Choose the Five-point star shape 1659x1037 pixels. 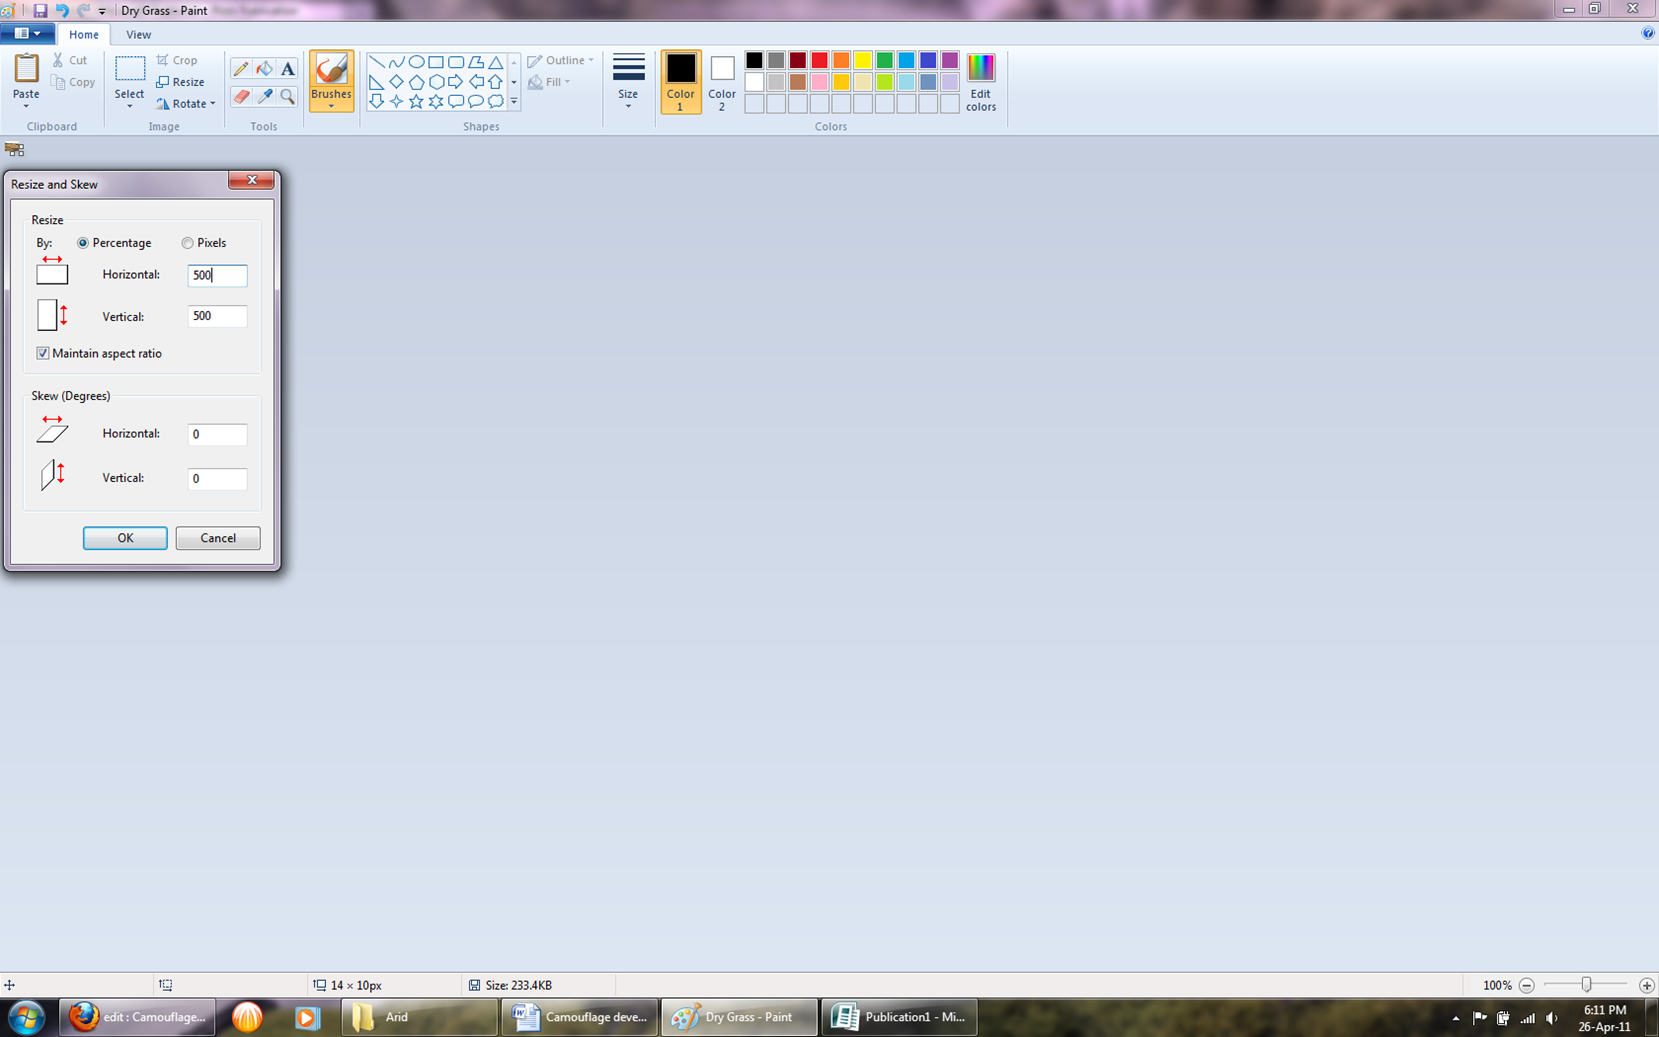(416, 101)
